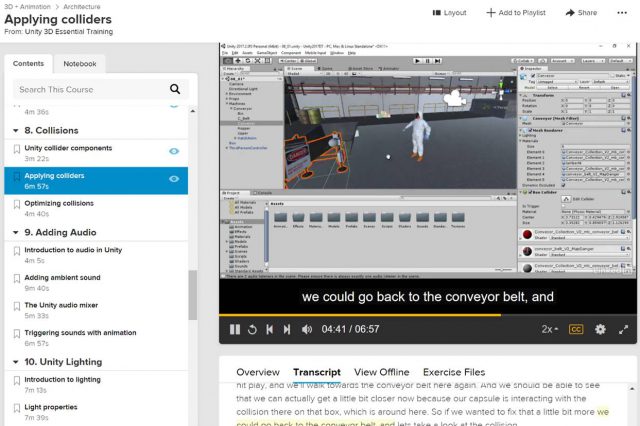Open the more options ellipsis menu
Screen dimensions: 640x426
pos(622,13)
